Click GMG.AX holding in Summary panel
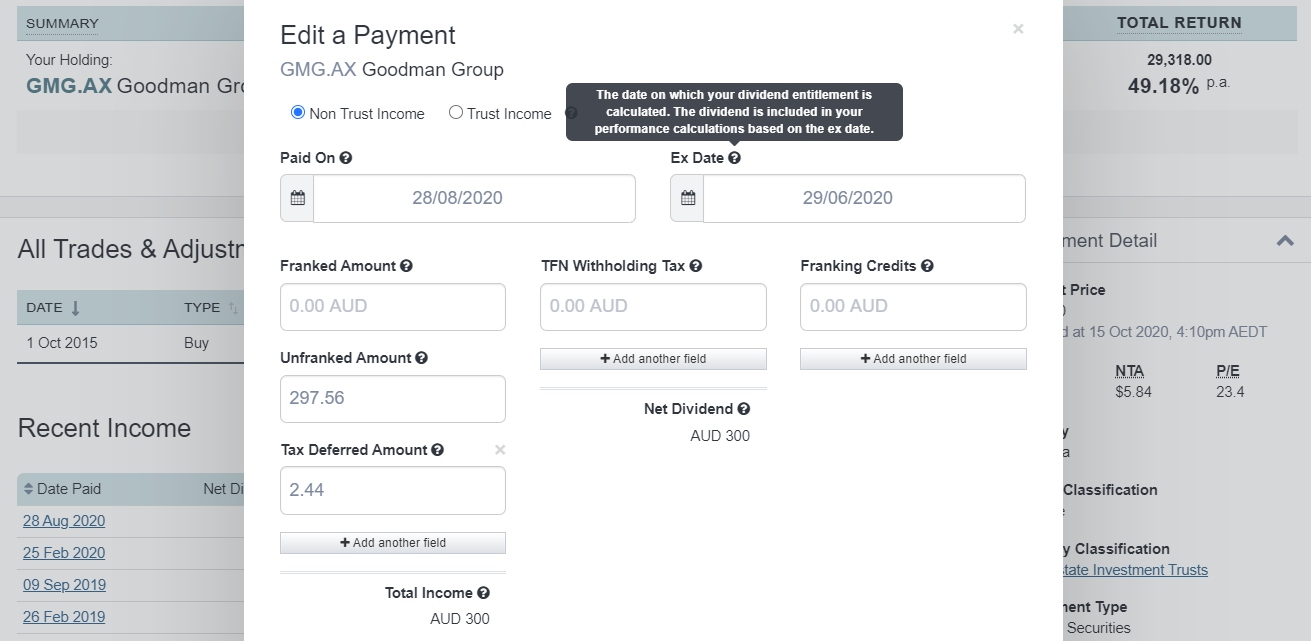This screenshot has height=641, width=1311. (68, 86)
